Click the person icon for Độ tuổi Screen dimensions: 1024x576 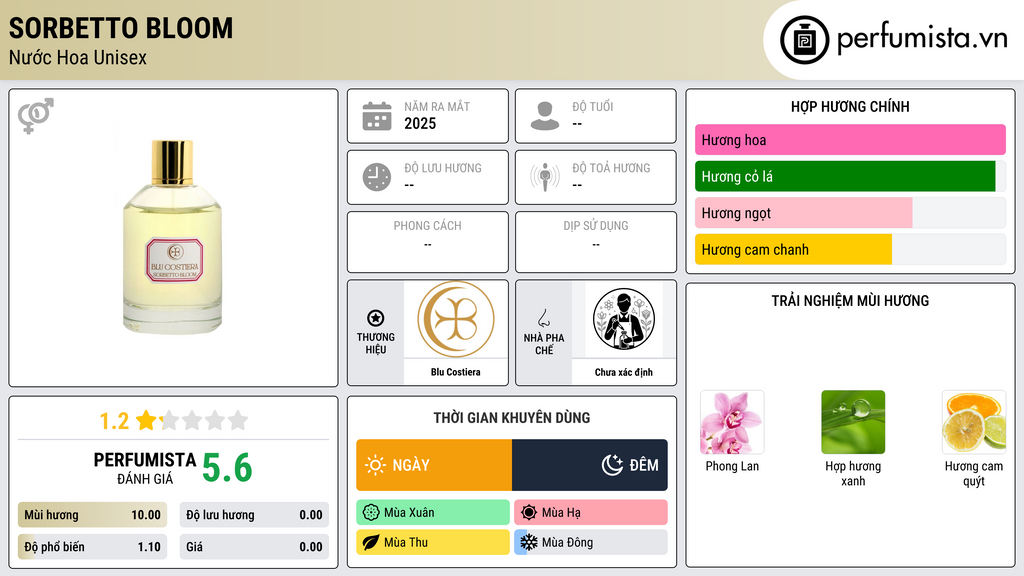545,116
